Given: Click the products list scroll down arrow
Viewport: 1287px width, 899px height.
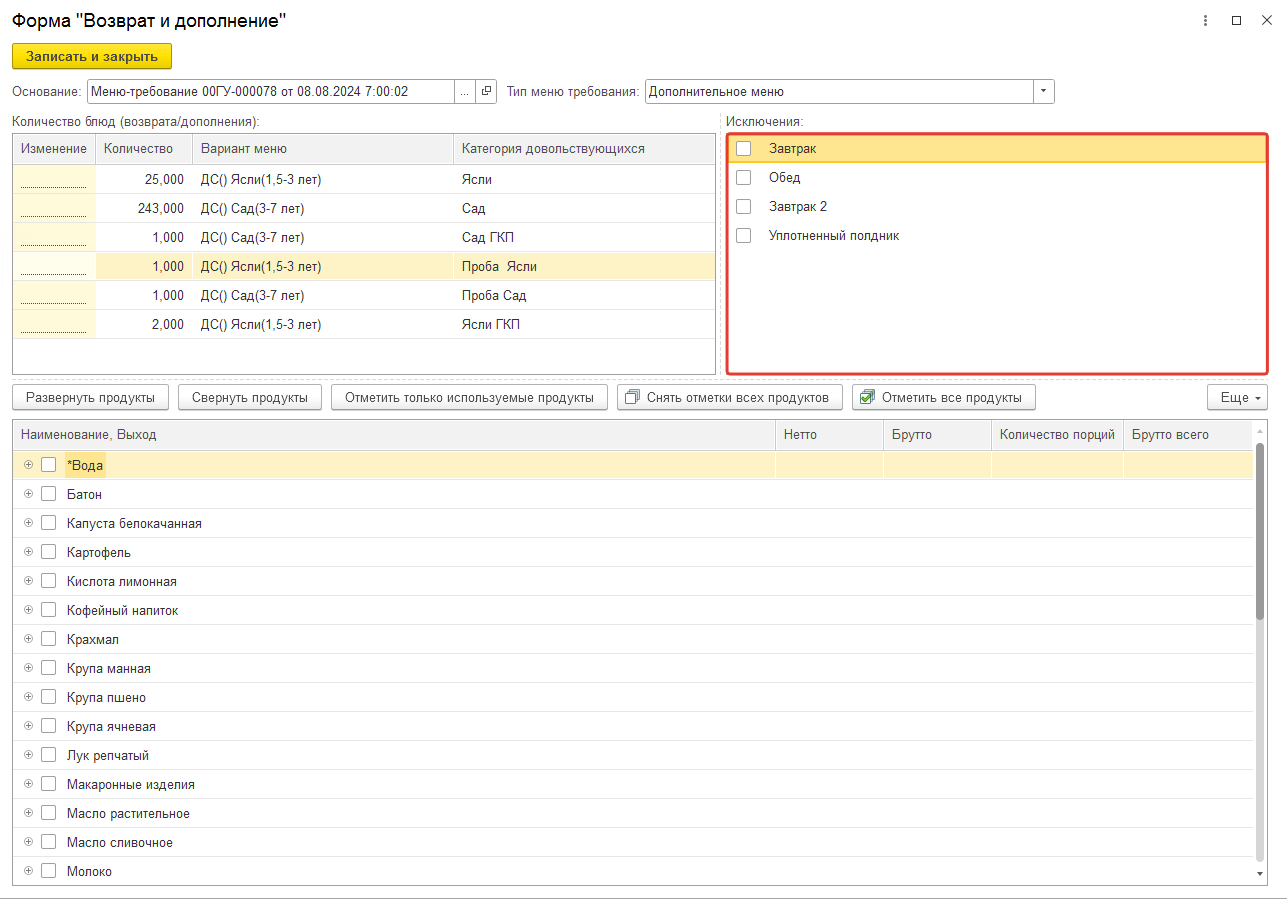Looking at the screenshot, I should (1260, 874).
